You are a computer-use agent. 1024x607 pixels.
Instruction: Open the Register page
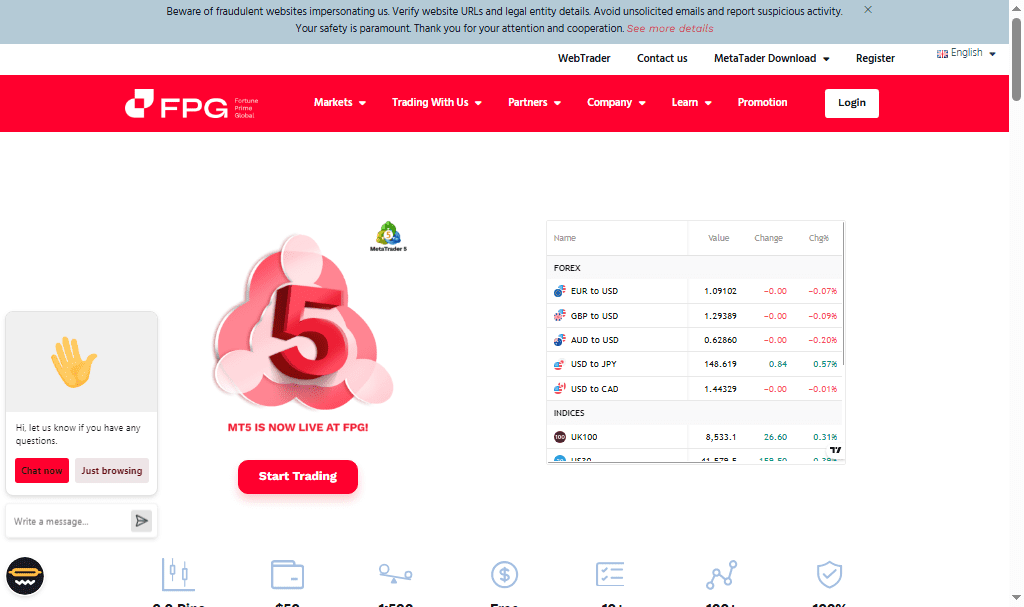pos(875,58)
